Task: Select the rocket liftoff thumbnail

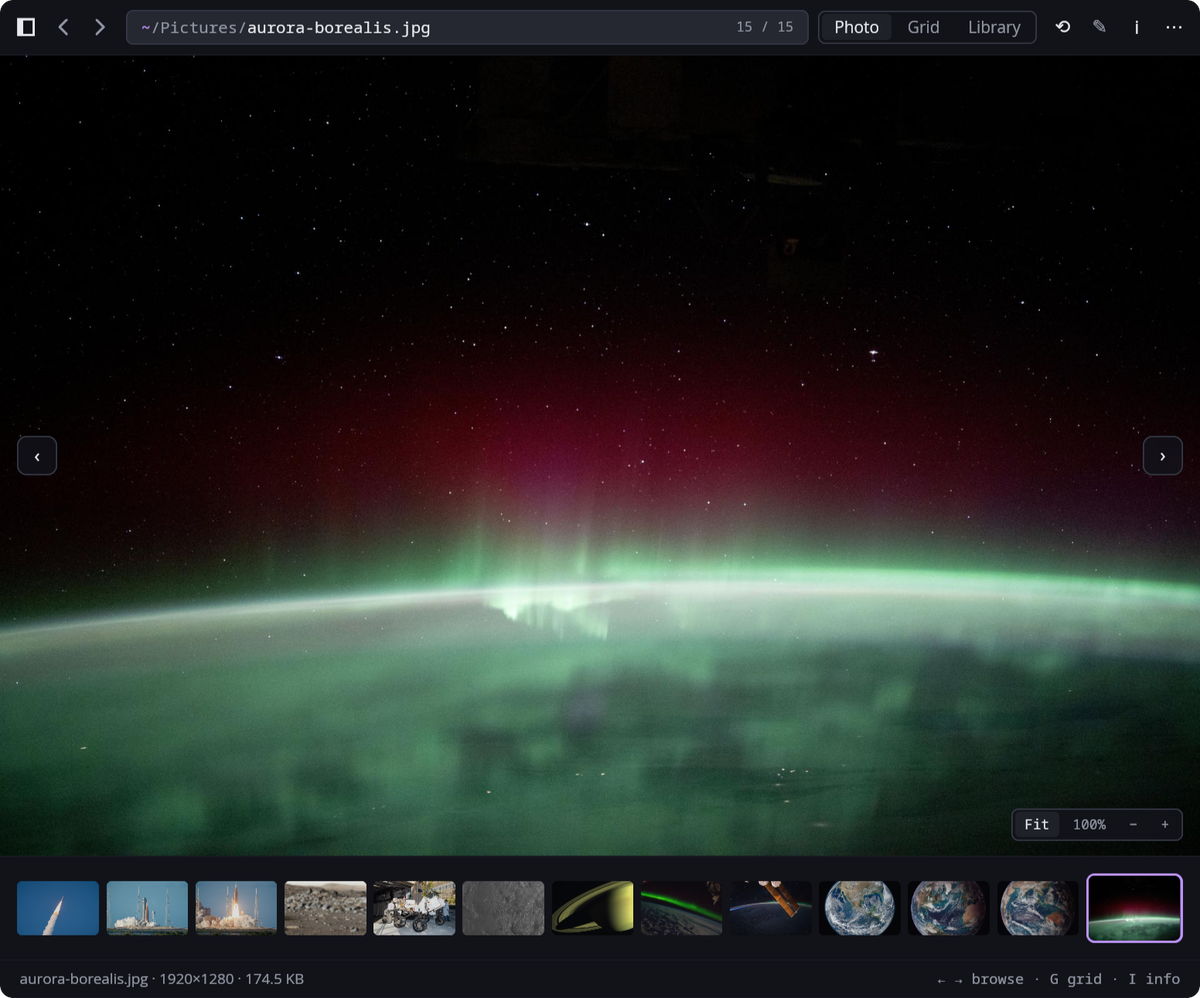Action: click(236, 908)
